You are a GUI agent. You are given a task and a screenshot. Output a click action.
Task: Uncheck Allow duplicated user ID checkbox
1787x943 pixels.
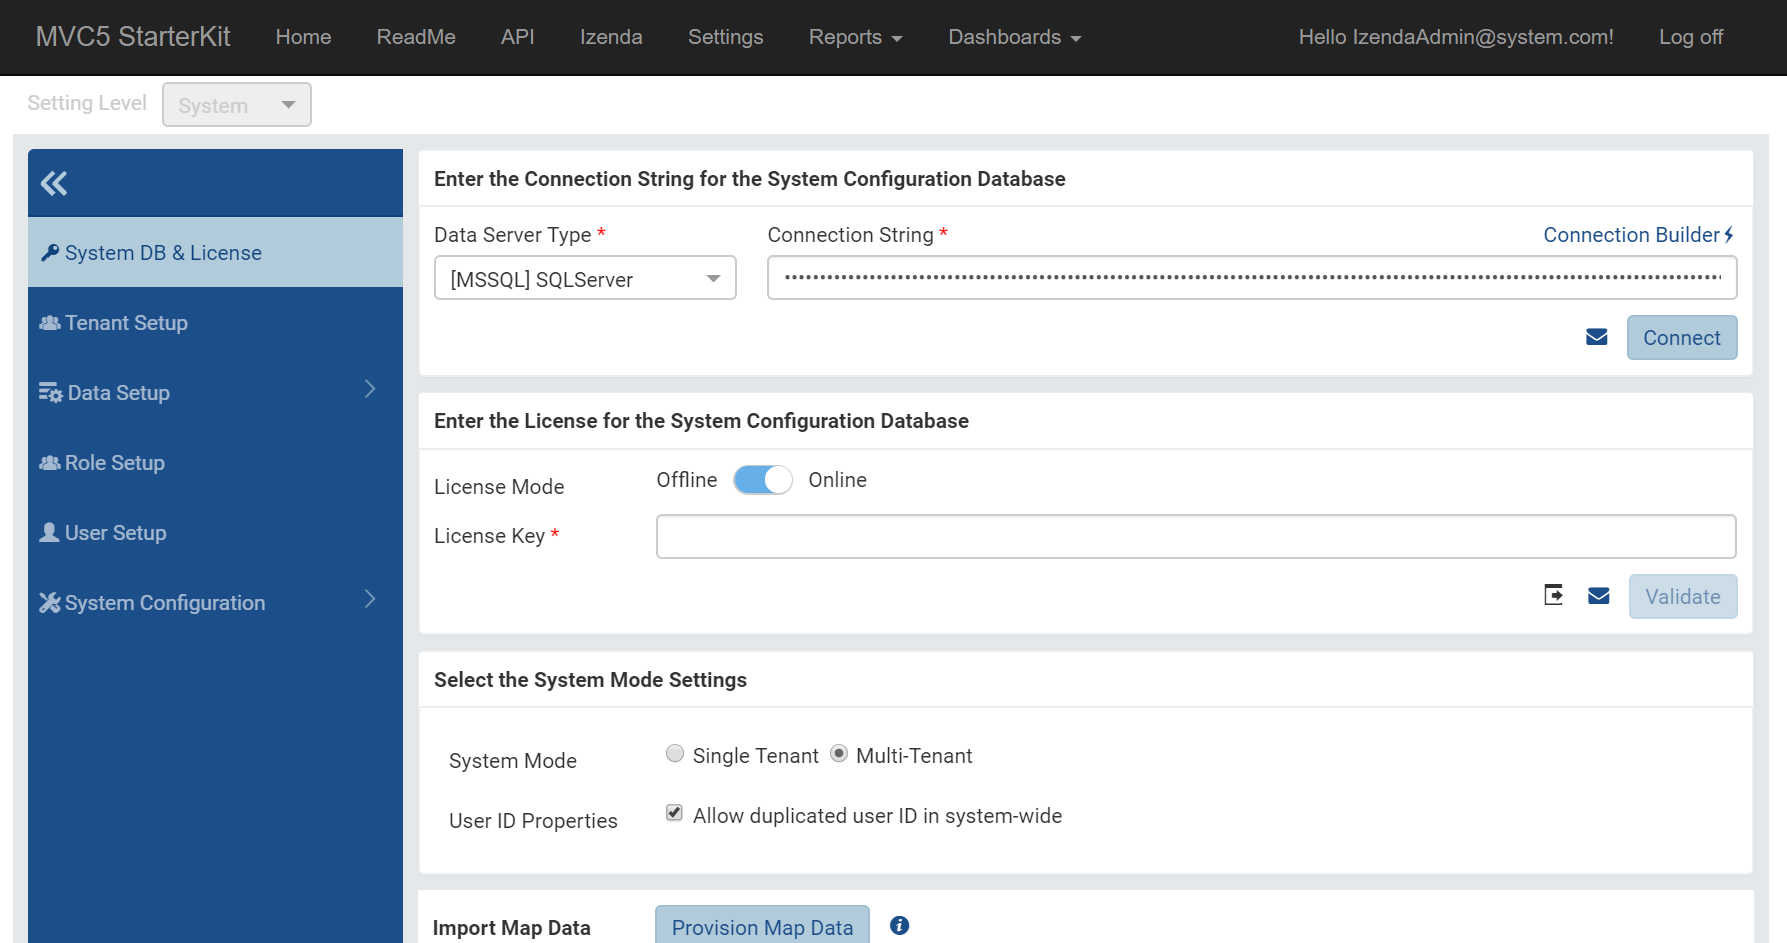tap(675, 813)
